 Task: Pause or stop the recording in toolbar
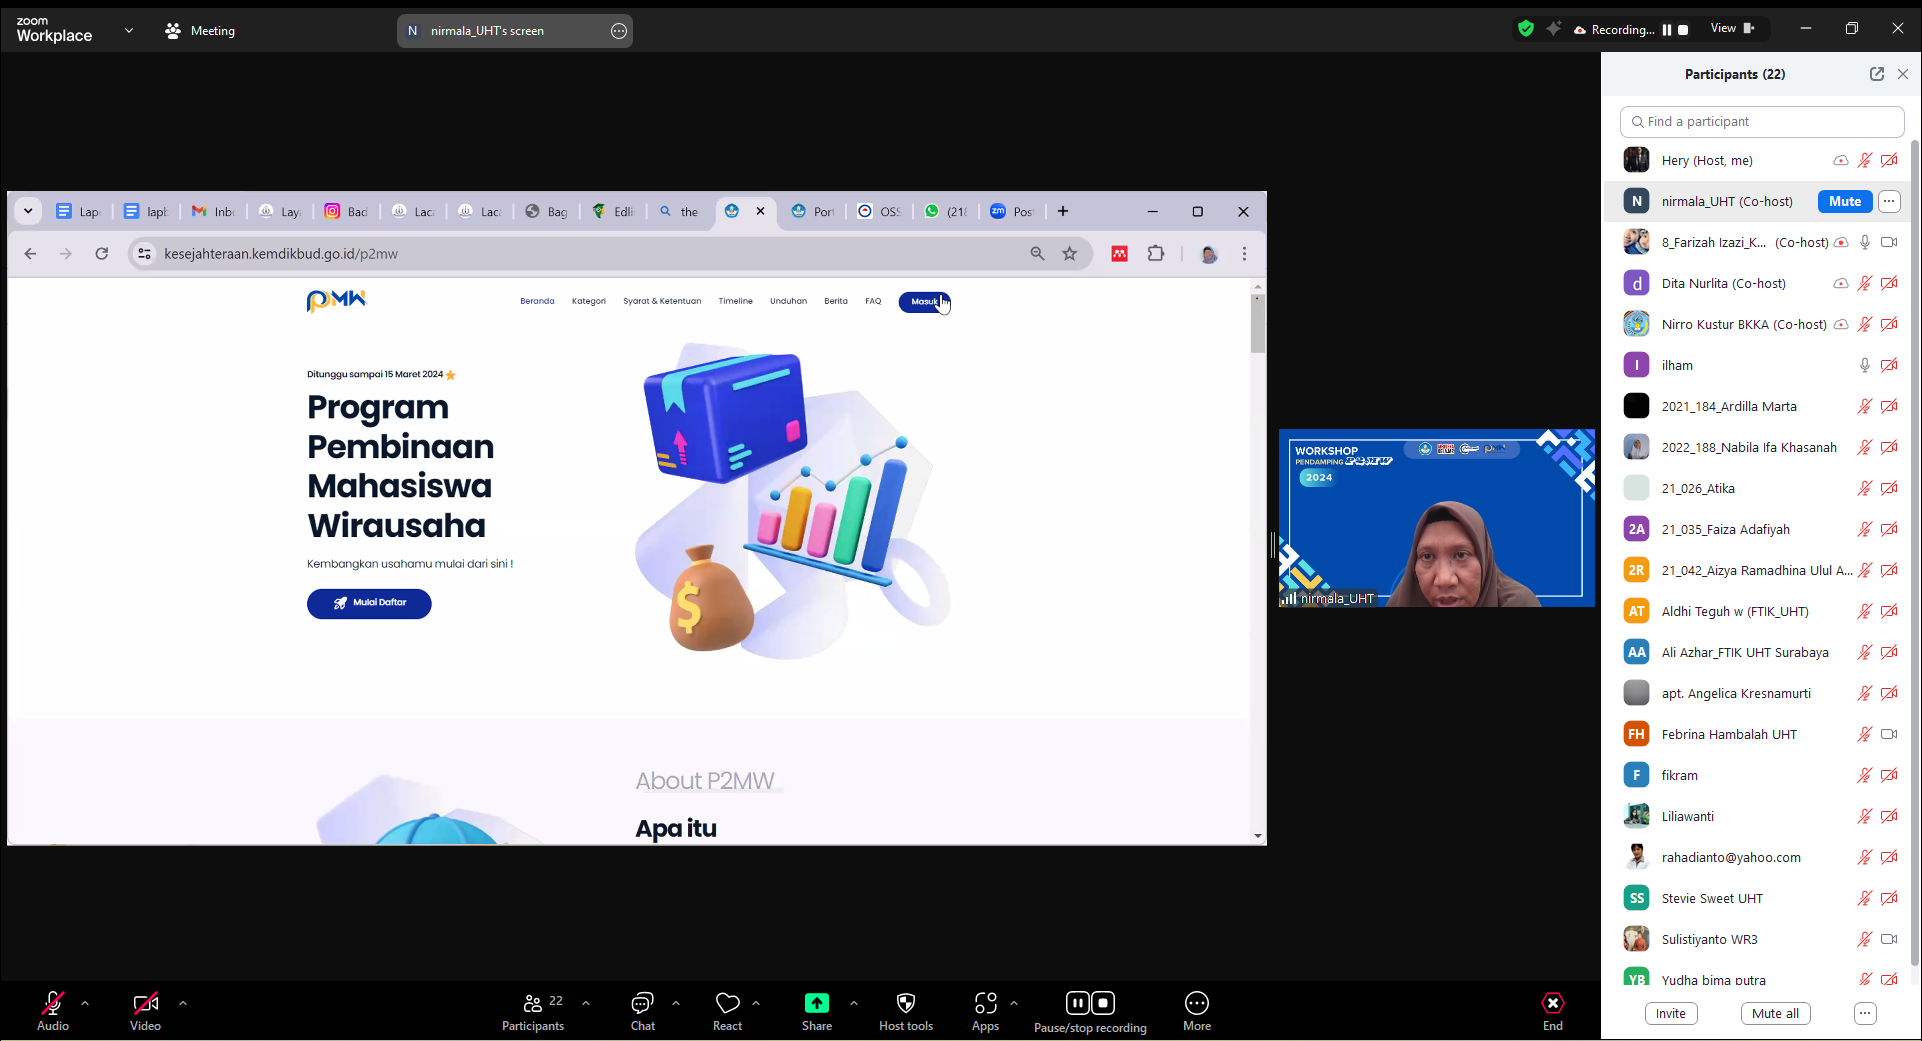pyautogui.click(x=1090, y=1004)
